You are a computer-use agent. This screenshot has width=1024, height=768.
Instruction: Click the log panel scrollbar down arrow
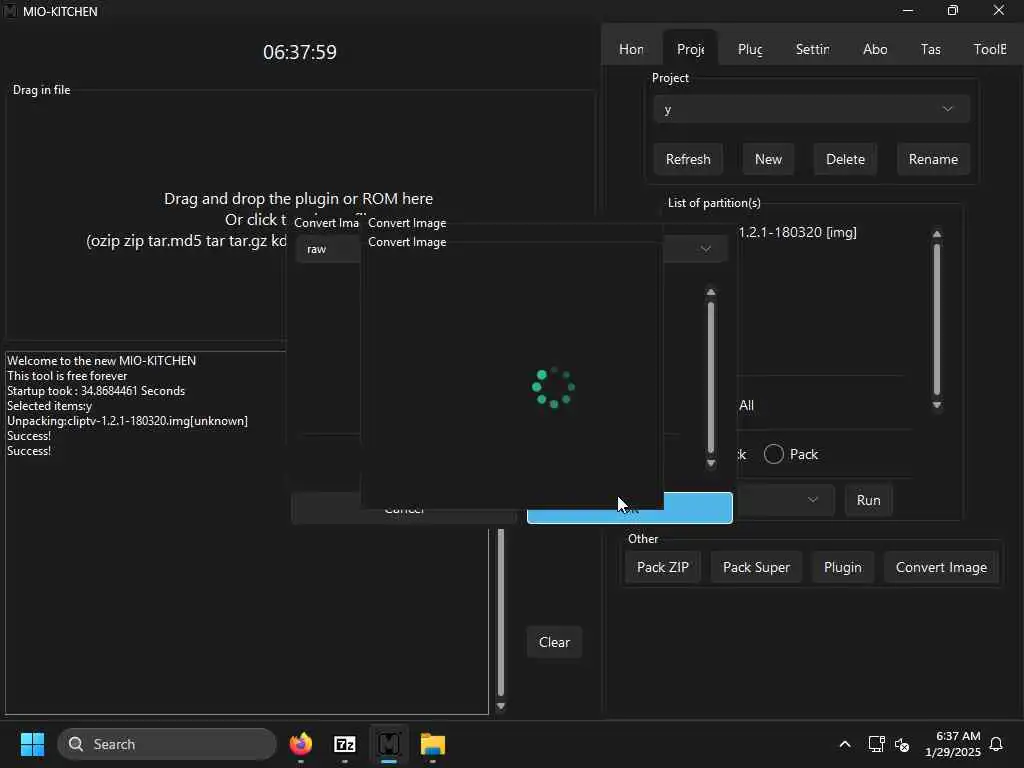(501, 706)
